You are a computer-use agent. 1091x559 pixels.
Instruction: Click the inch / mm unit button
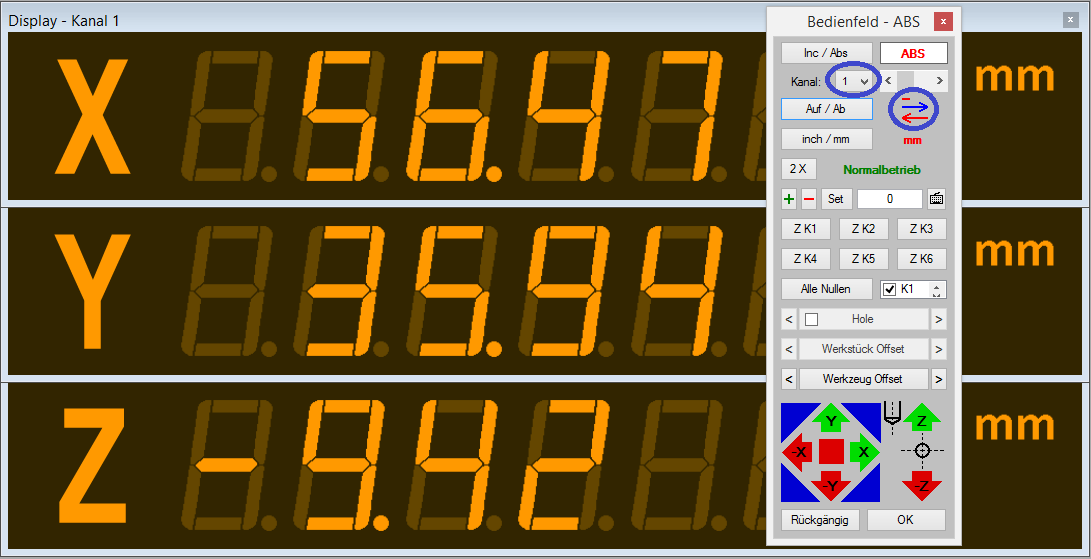pos(826,139)
